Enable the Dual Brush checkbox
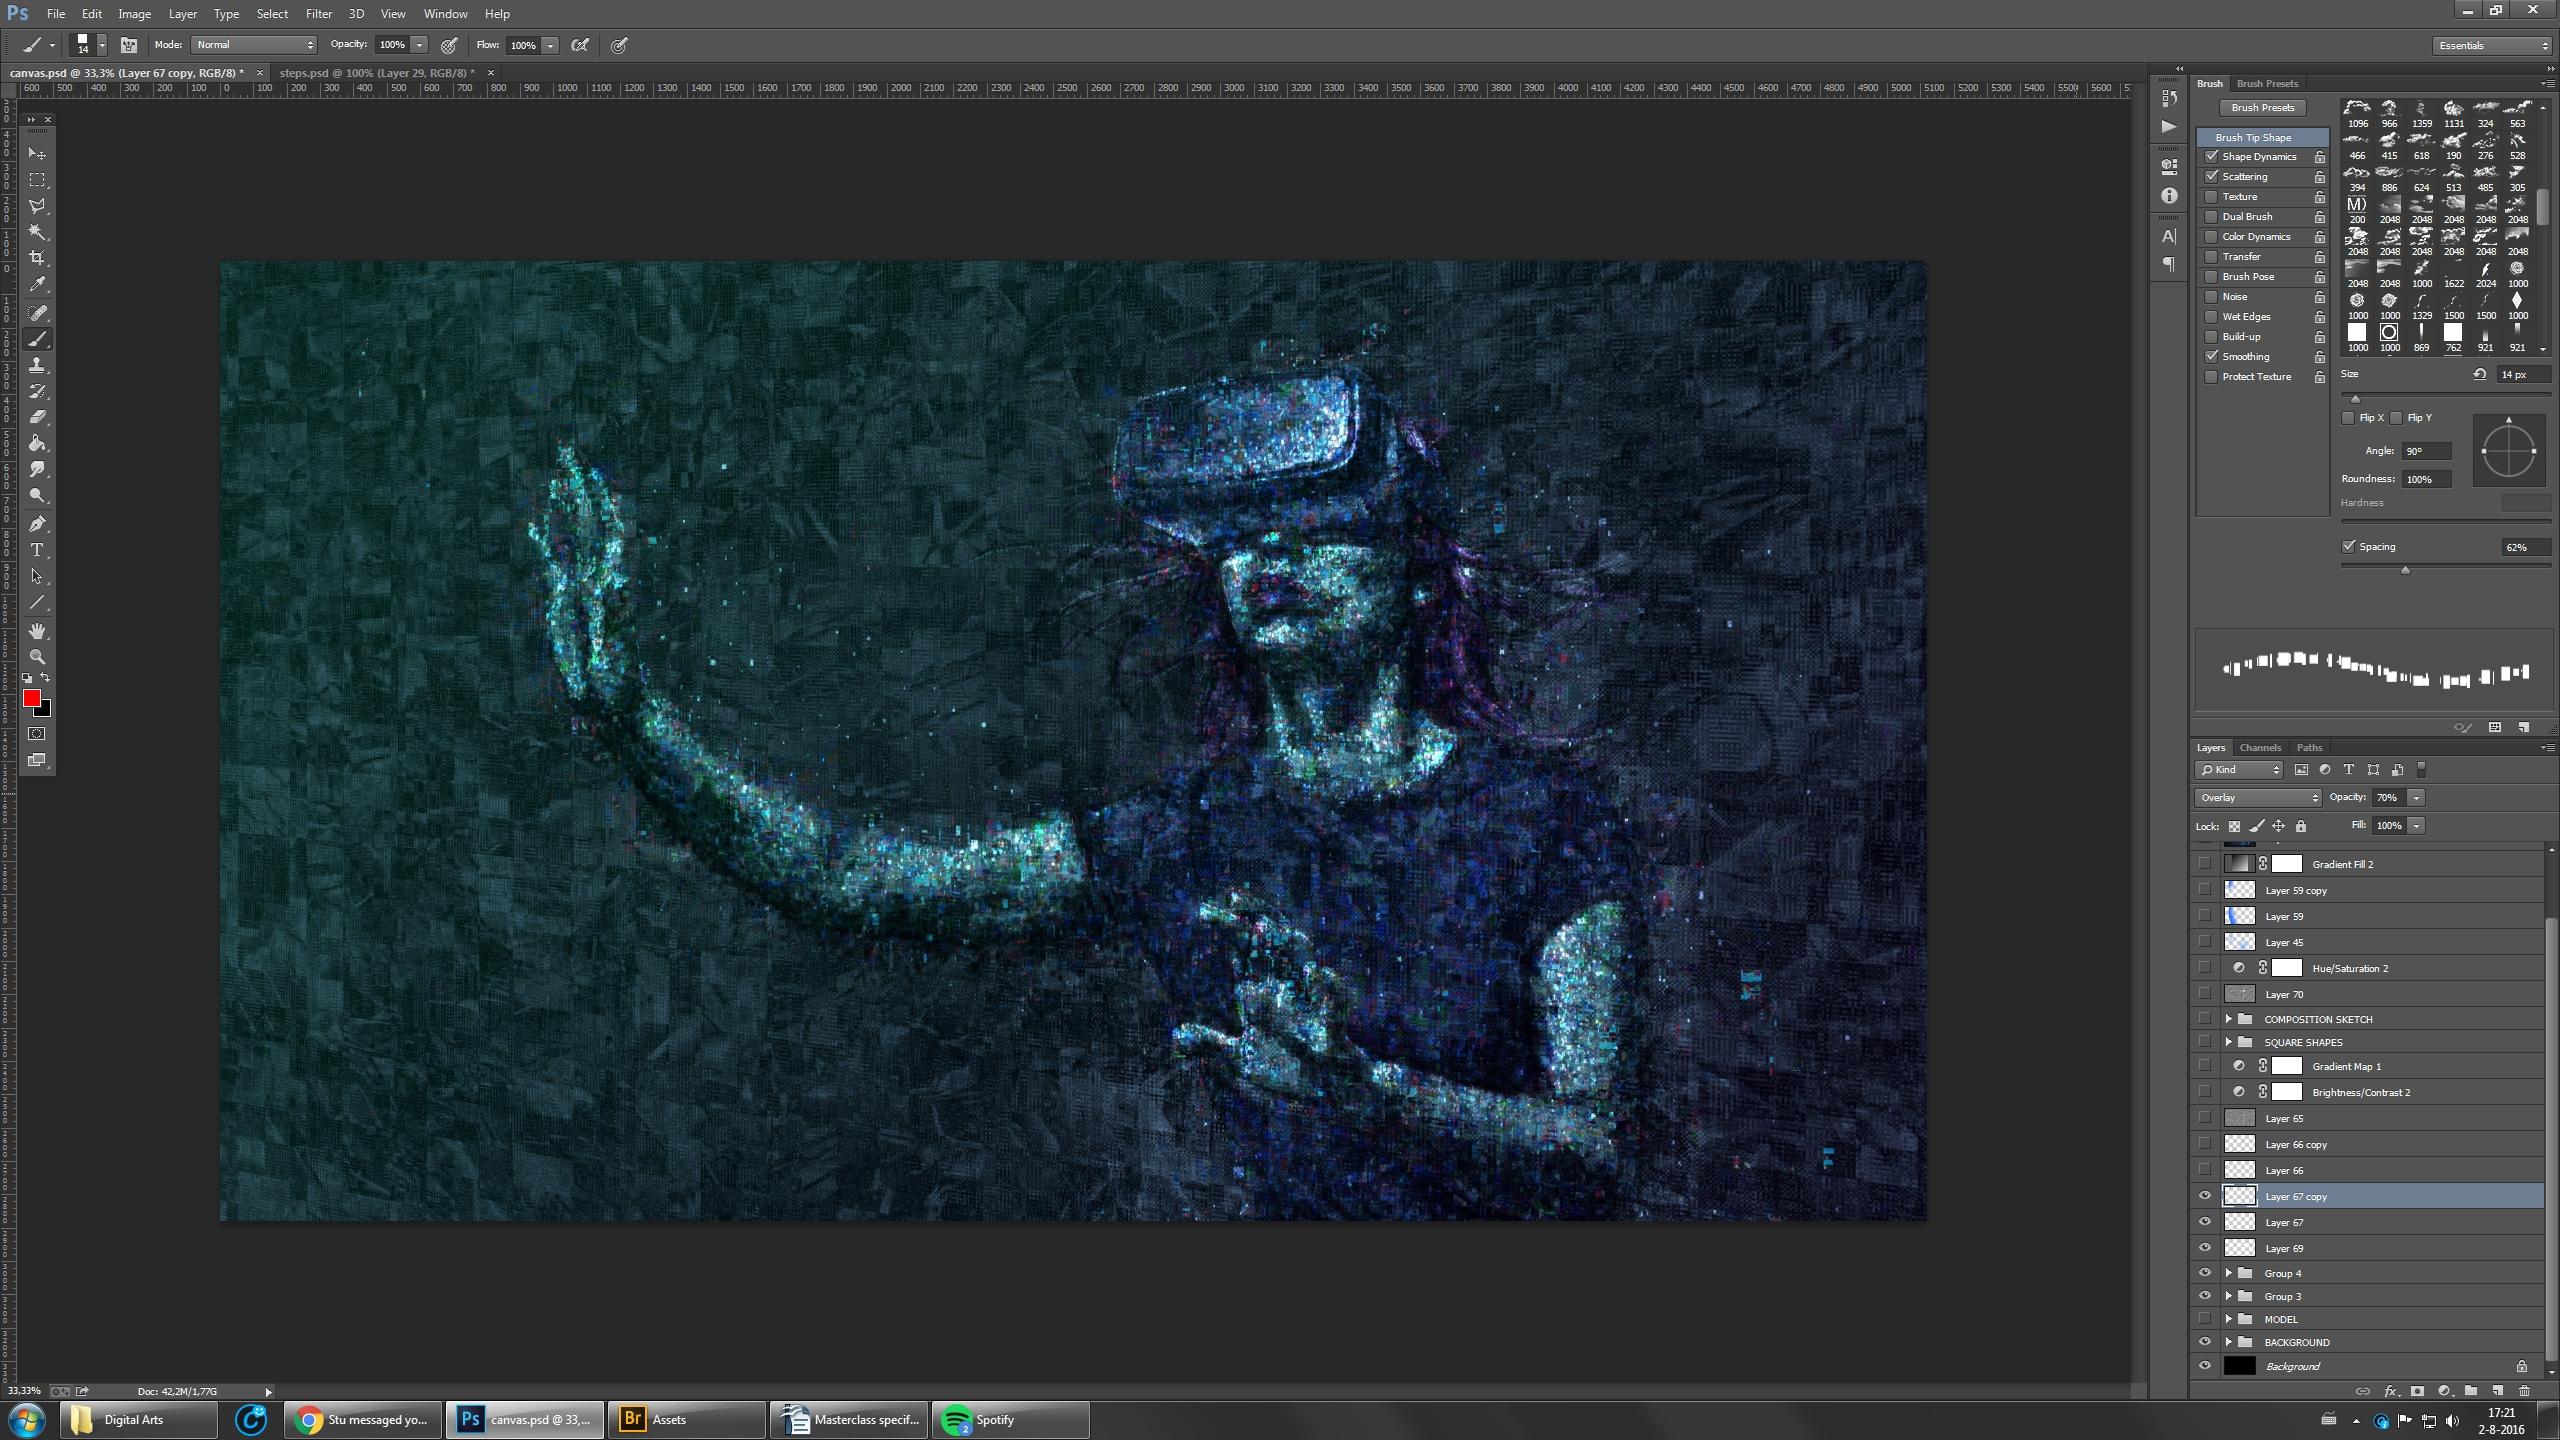This screenshot has width=2560, height=1440. [x=2212, y=217]
